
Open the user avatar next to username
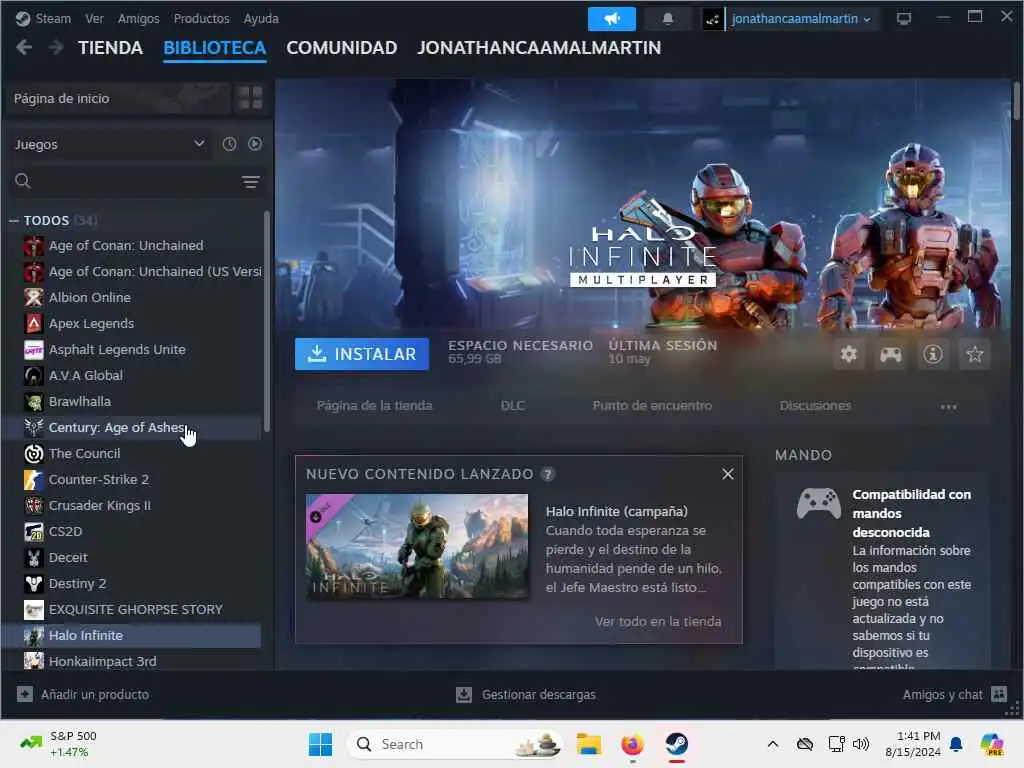[x=712, y=20]
